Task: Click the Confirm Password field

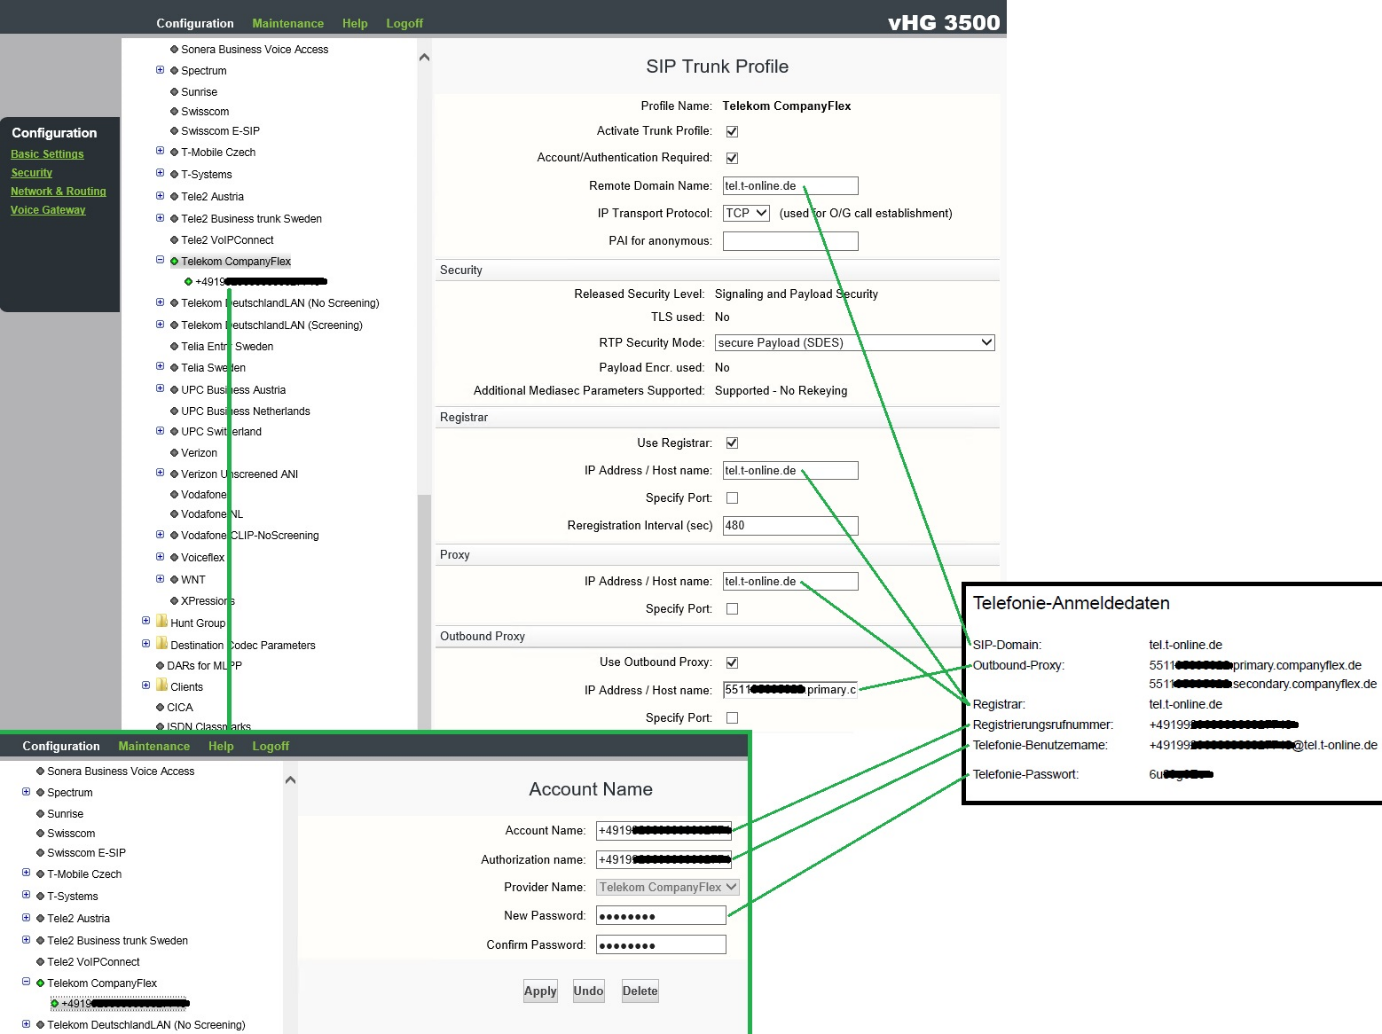Action: [x=661, y=945]
